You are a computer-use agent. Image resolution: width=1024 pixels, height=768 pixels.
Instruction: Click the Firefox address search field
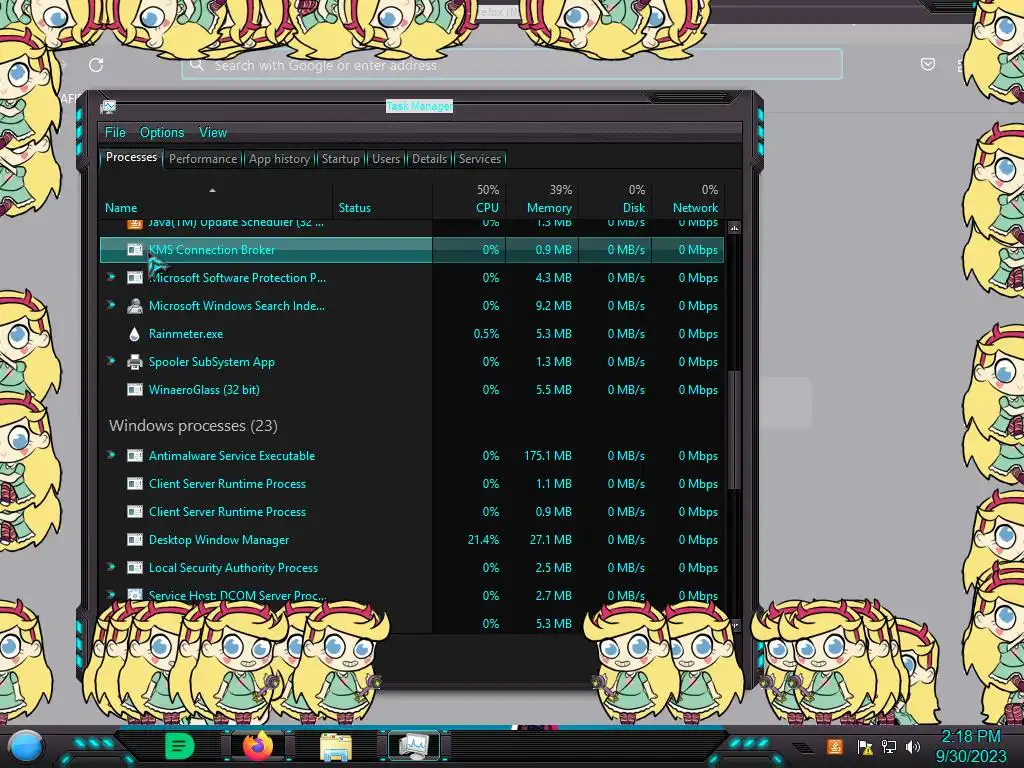click(512, 65)
